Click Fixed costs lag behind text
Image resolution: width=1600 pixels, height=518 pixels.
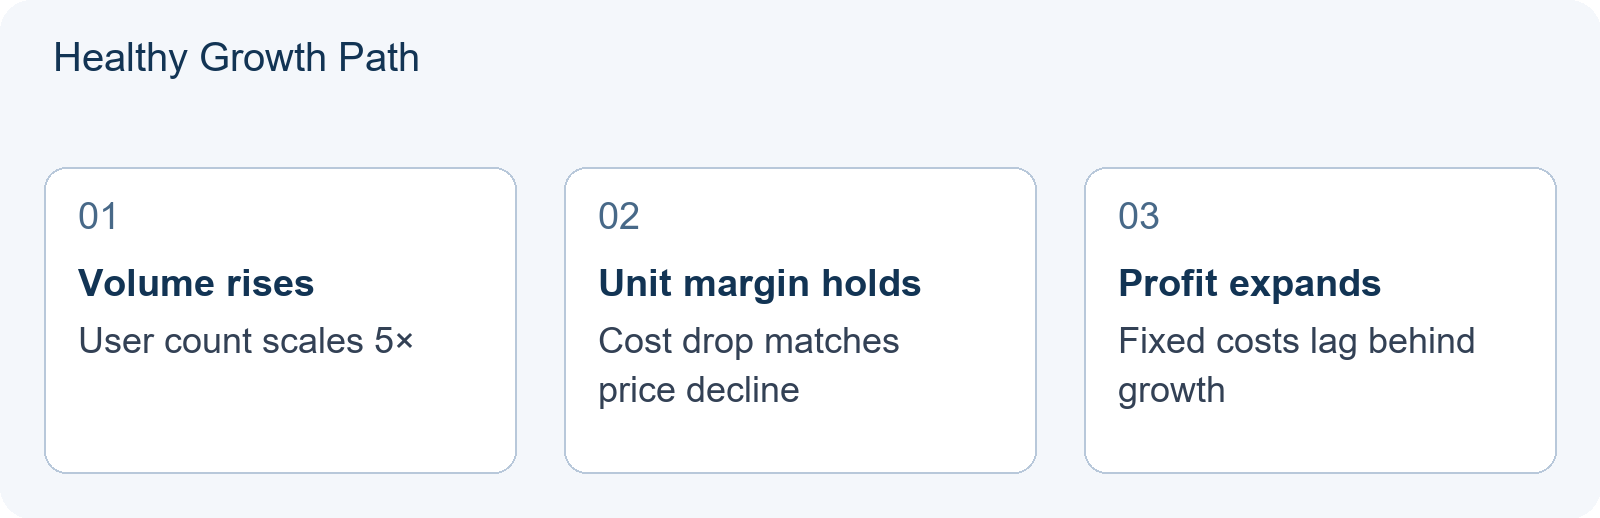[x=1297, y=341]
